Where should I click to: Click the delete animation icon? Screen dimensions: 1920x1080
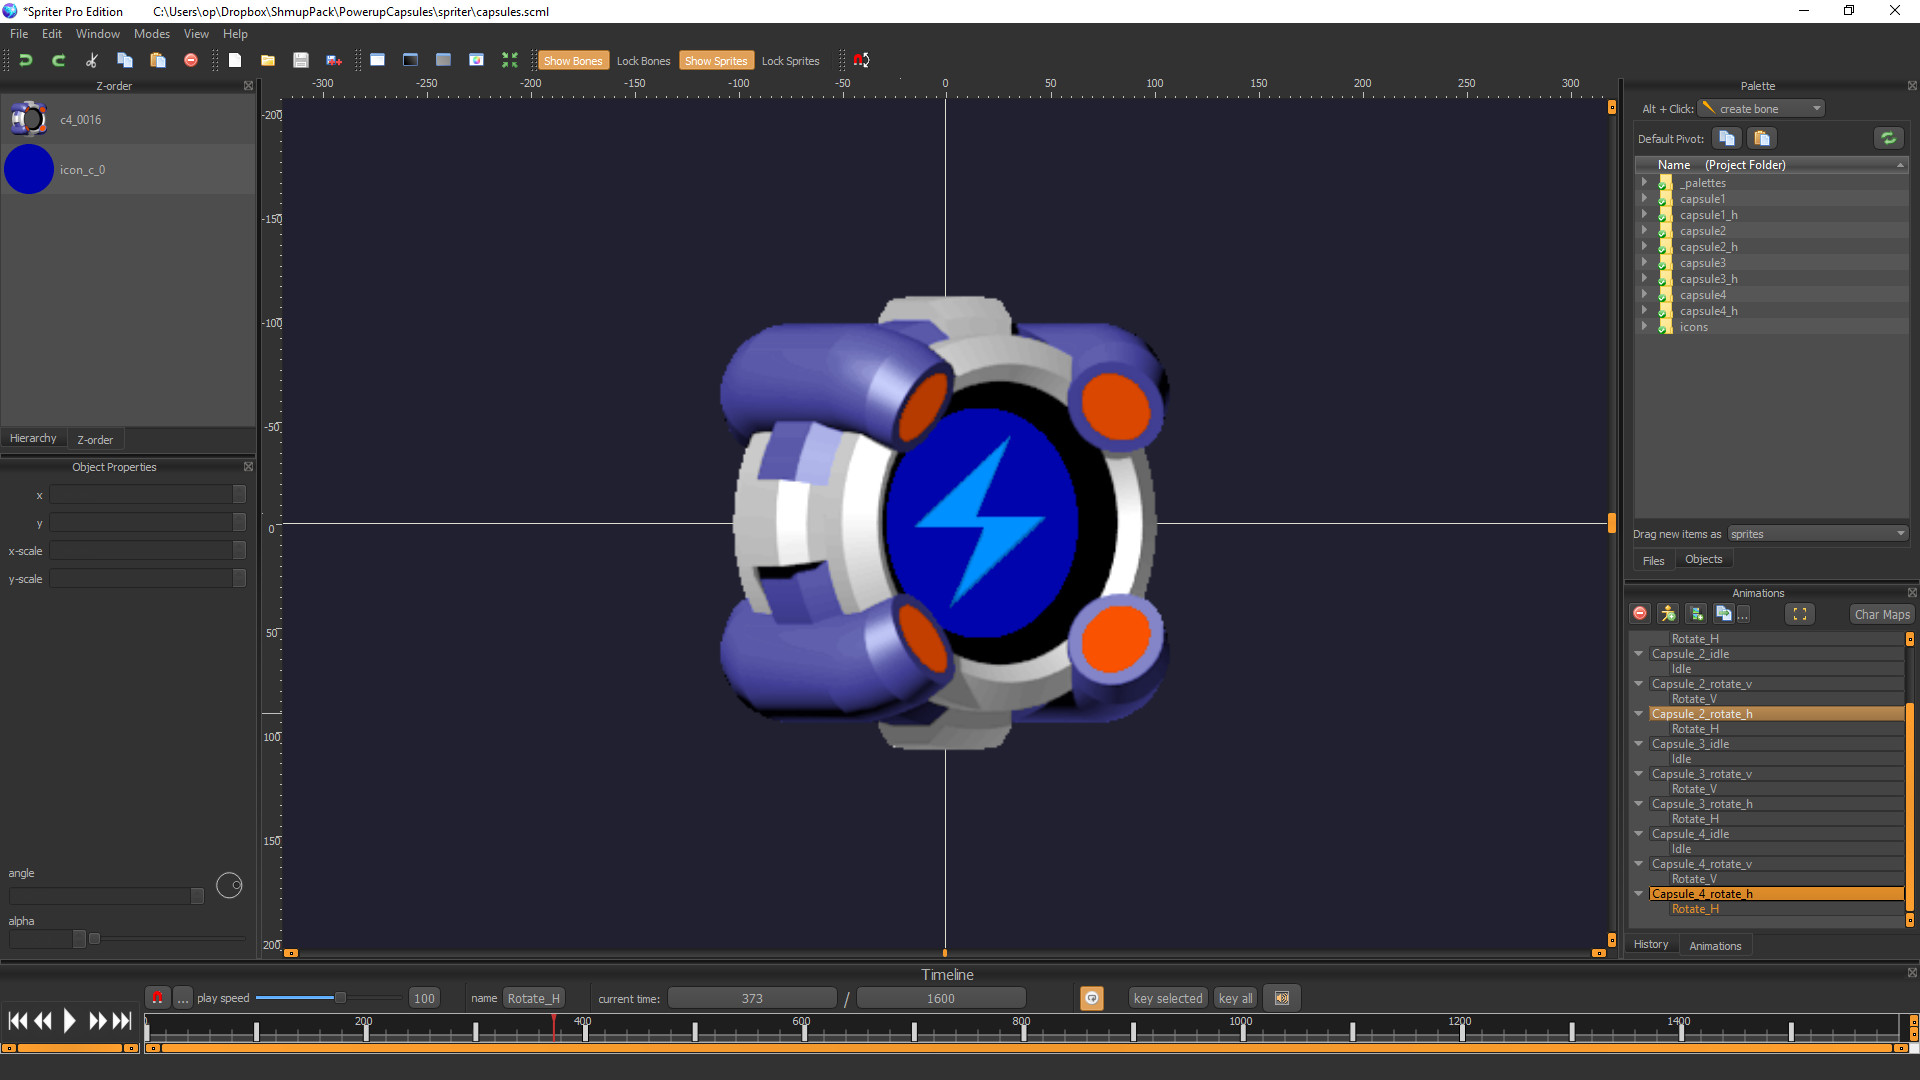pos(1640,613)
